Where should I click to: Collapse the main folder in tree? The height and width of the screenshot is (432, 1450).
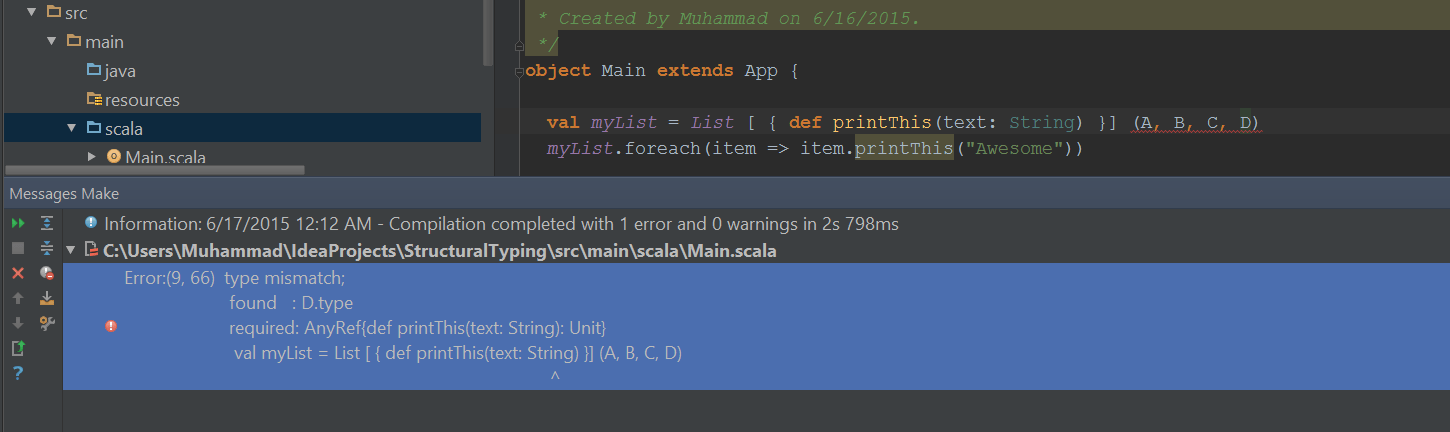coord(51,42)
